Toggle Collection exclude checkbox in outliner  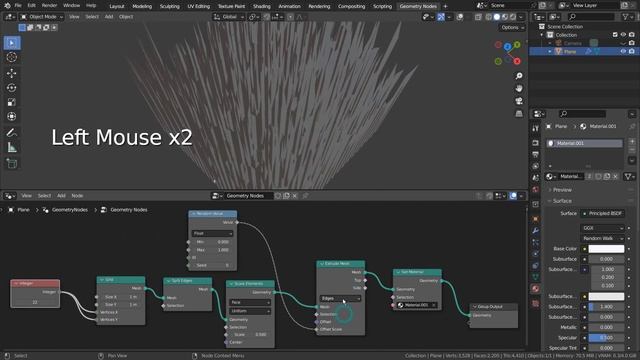615,35
